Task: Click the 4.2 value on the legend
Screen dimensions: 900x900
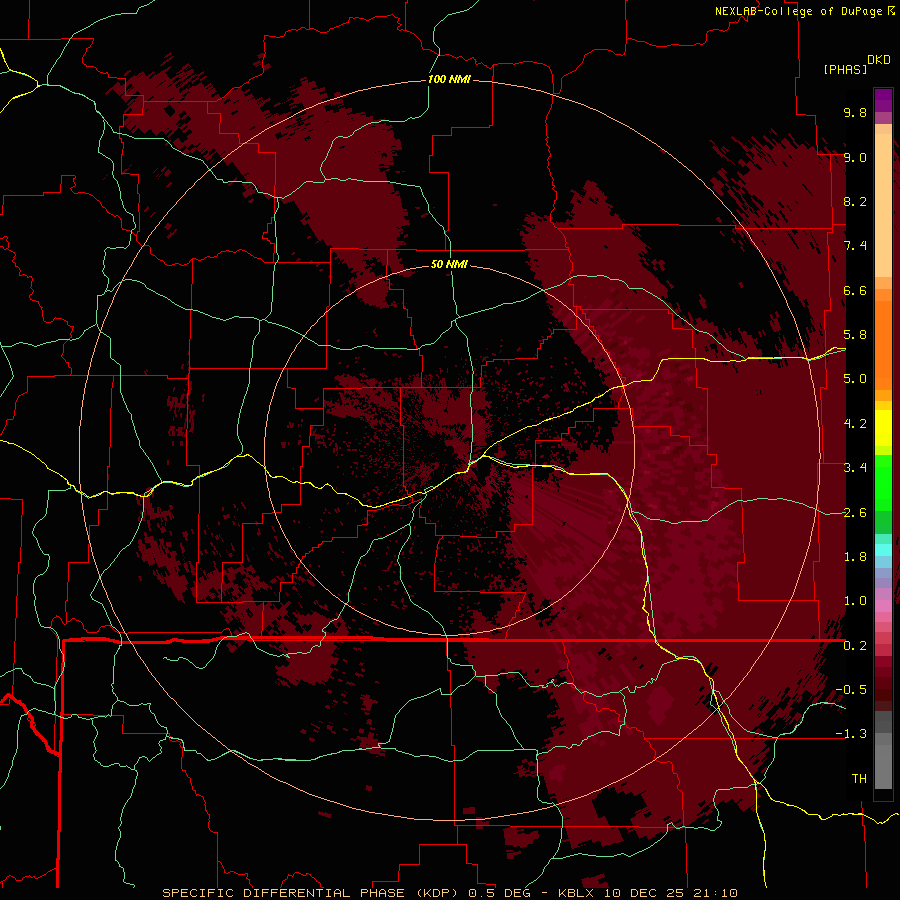Action: point(855,424)
